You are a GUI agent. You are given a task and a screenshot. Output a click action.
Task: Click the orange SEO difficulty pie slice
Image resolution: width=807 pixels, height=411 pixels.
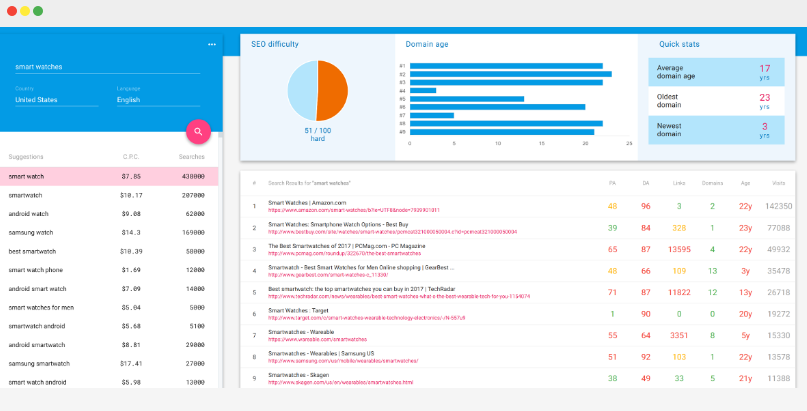click(x=333, y=91)
